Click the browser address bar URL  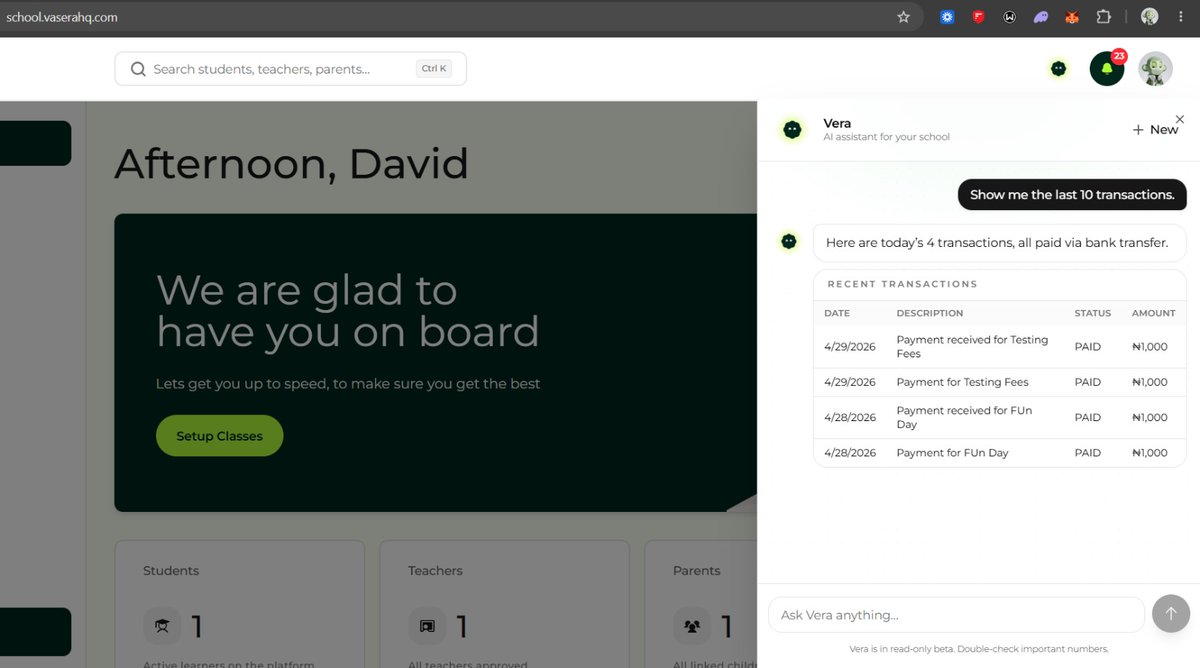pyautogui.click(x=62, y=17)
